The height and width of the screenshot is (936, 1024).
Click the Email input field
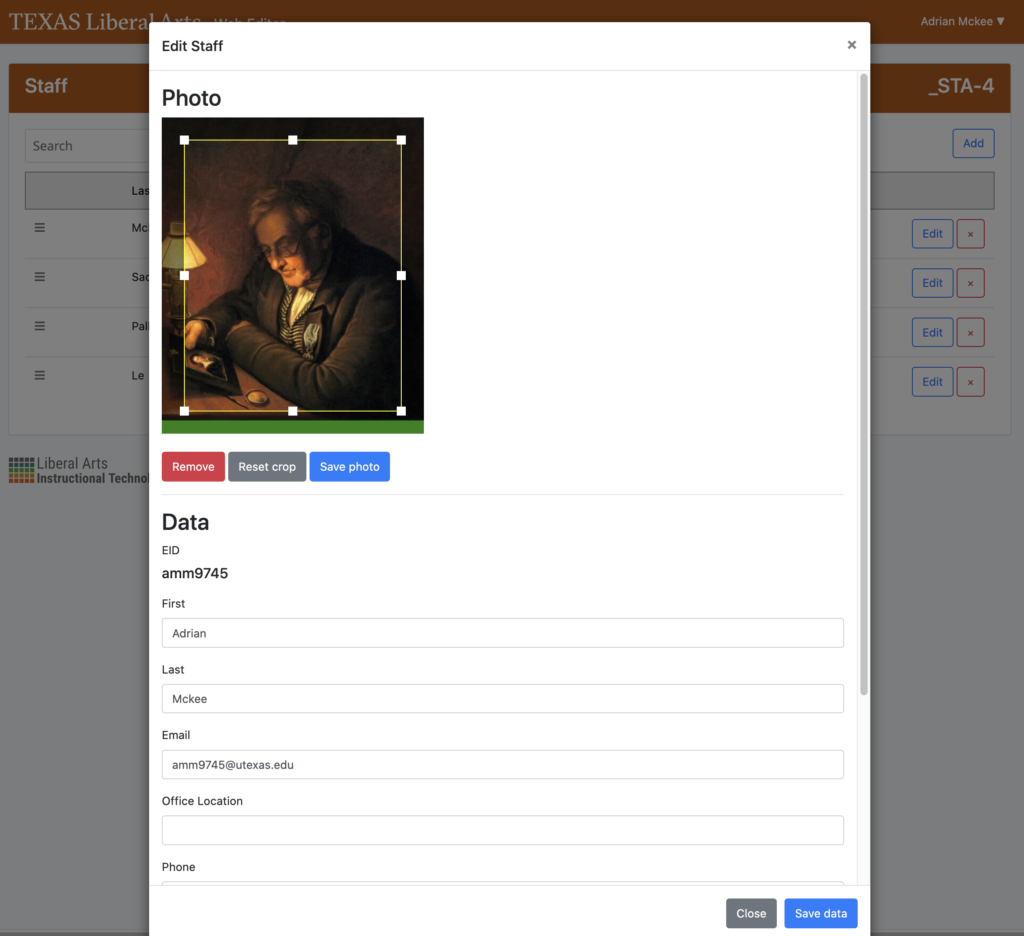[x=503, y=764]
